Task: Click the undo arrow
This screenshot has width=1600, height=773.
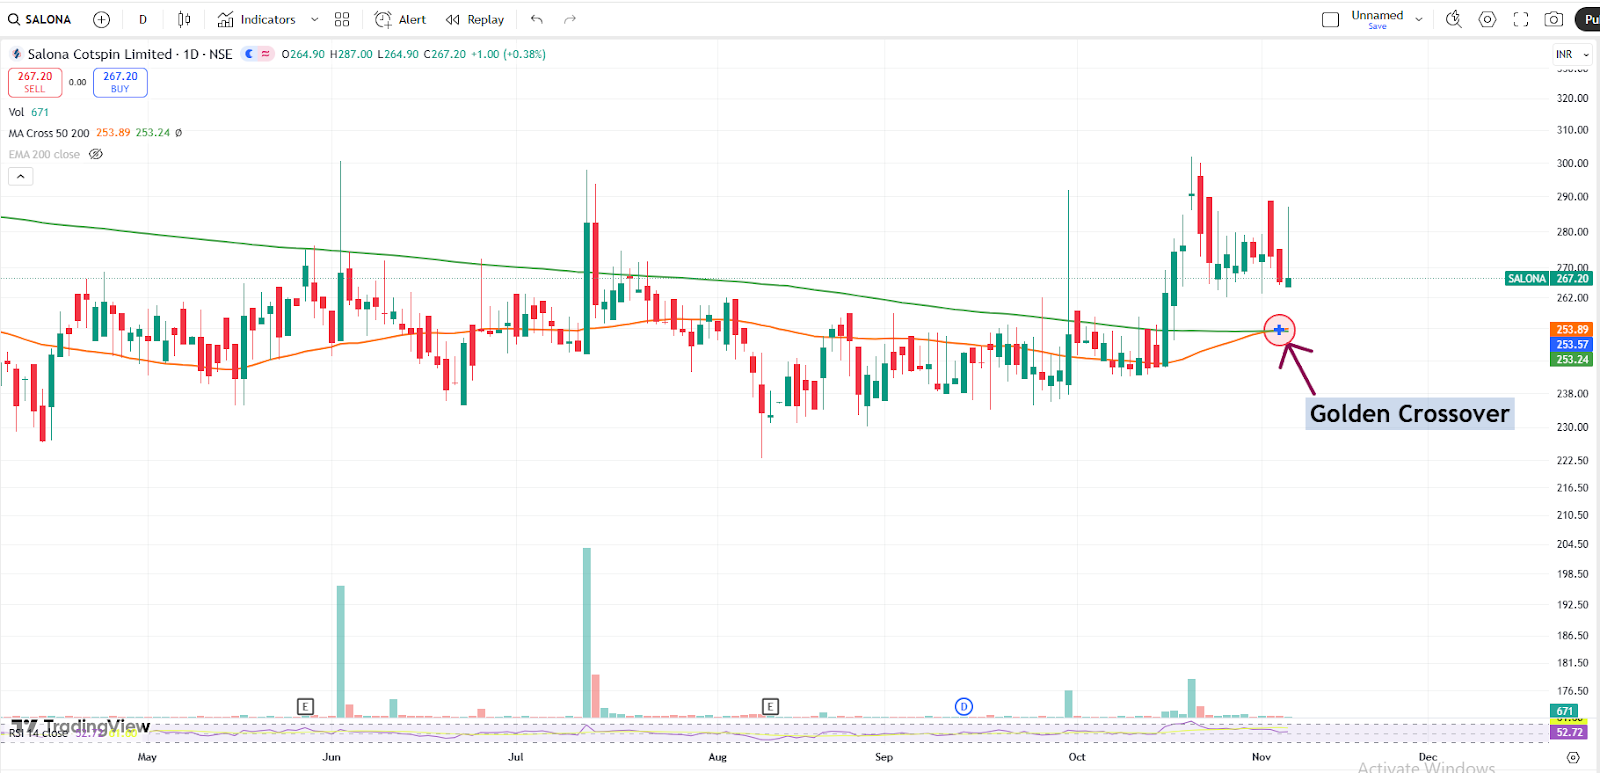Action: [537, 19]
